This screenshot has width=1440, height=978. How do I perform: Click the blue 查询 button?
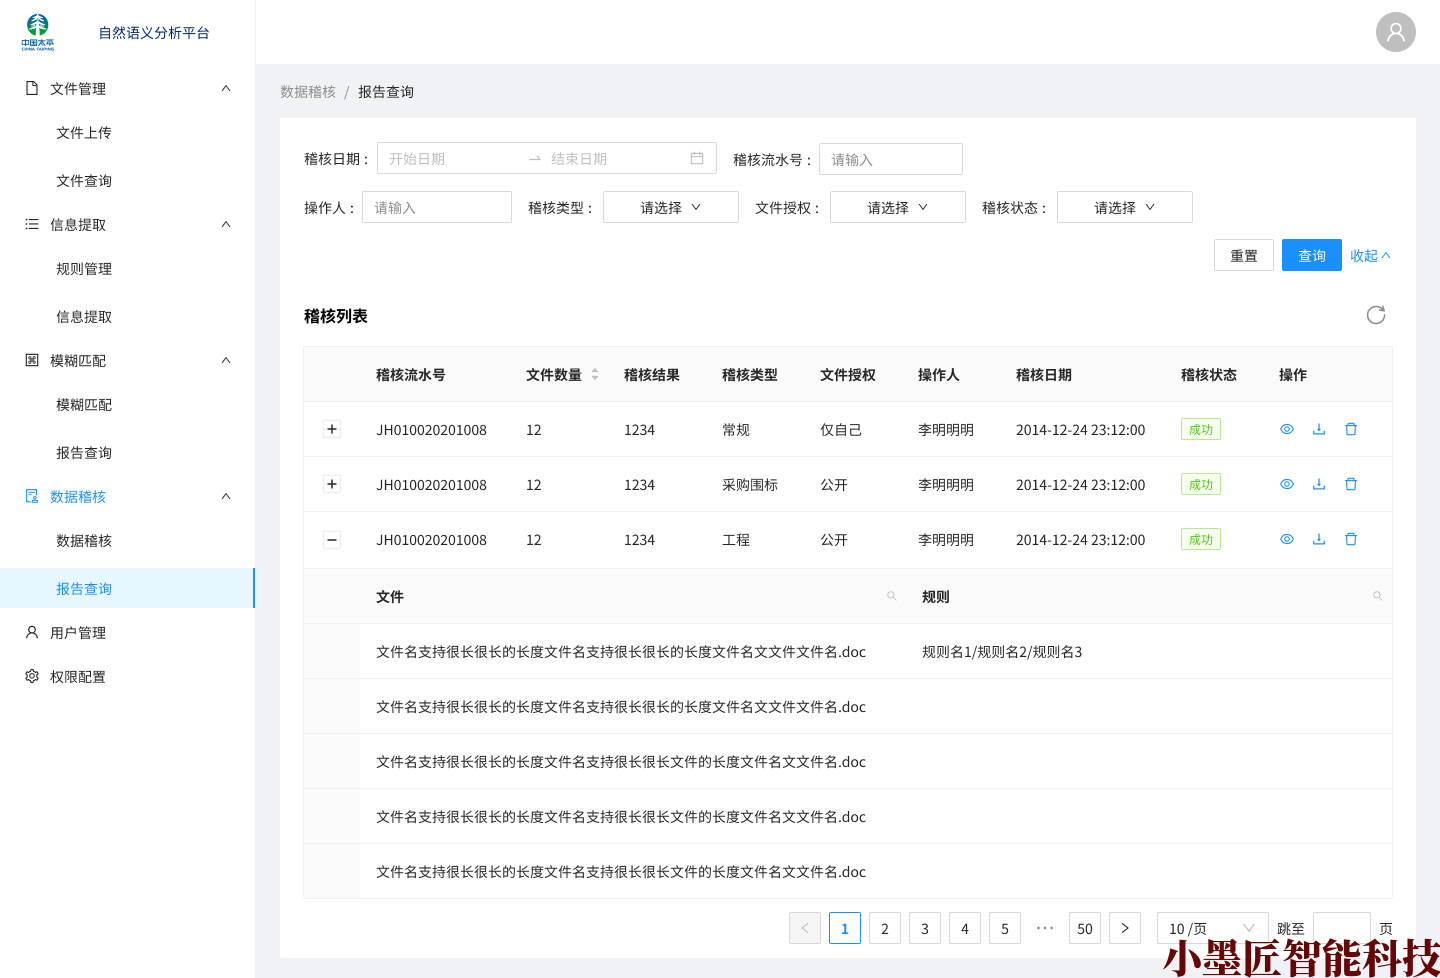[x=1311, y=255]
